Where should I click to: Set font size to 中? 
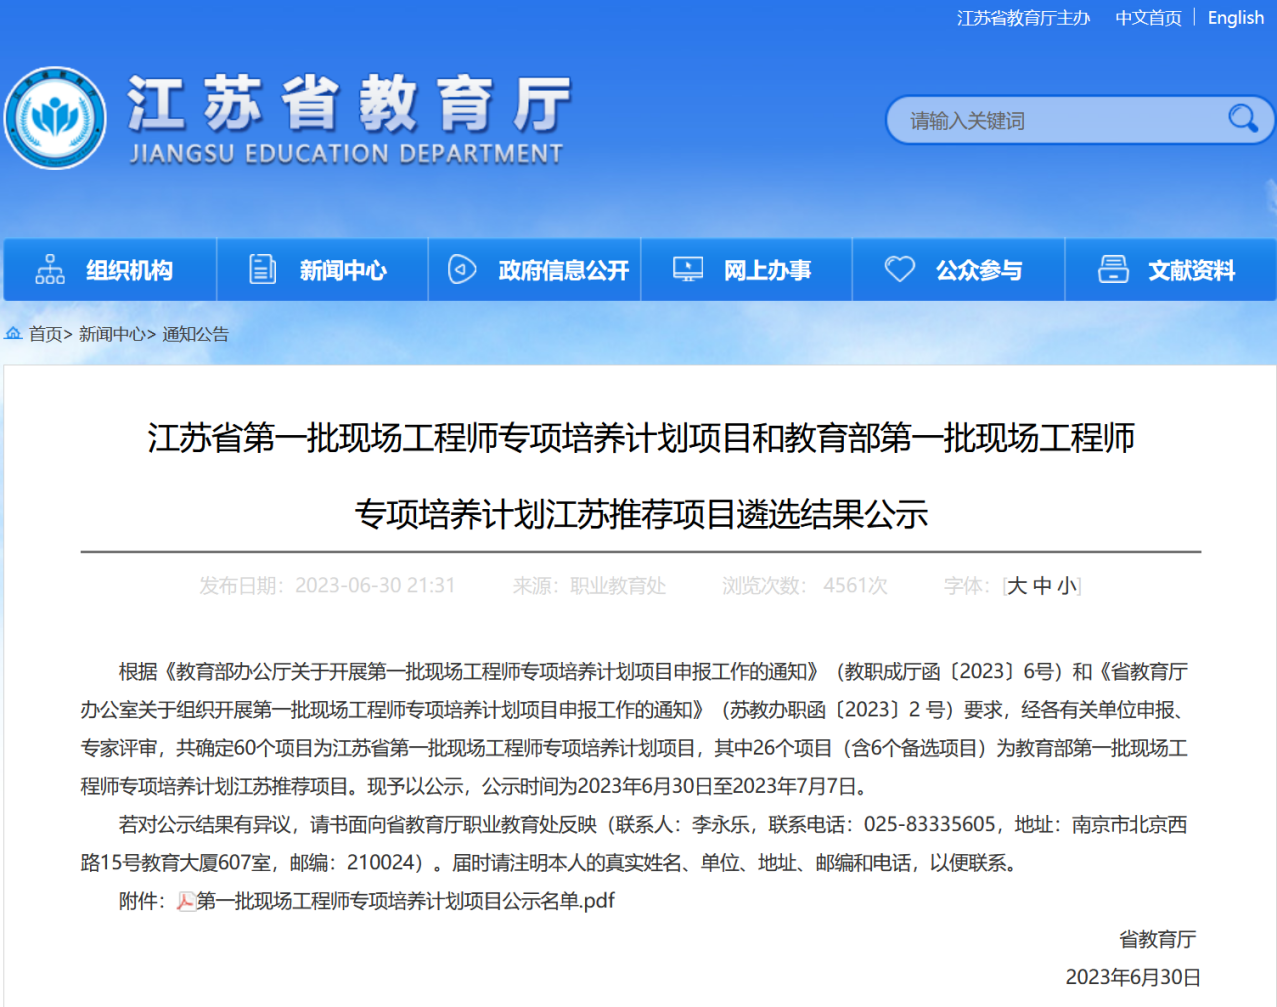1042,586
